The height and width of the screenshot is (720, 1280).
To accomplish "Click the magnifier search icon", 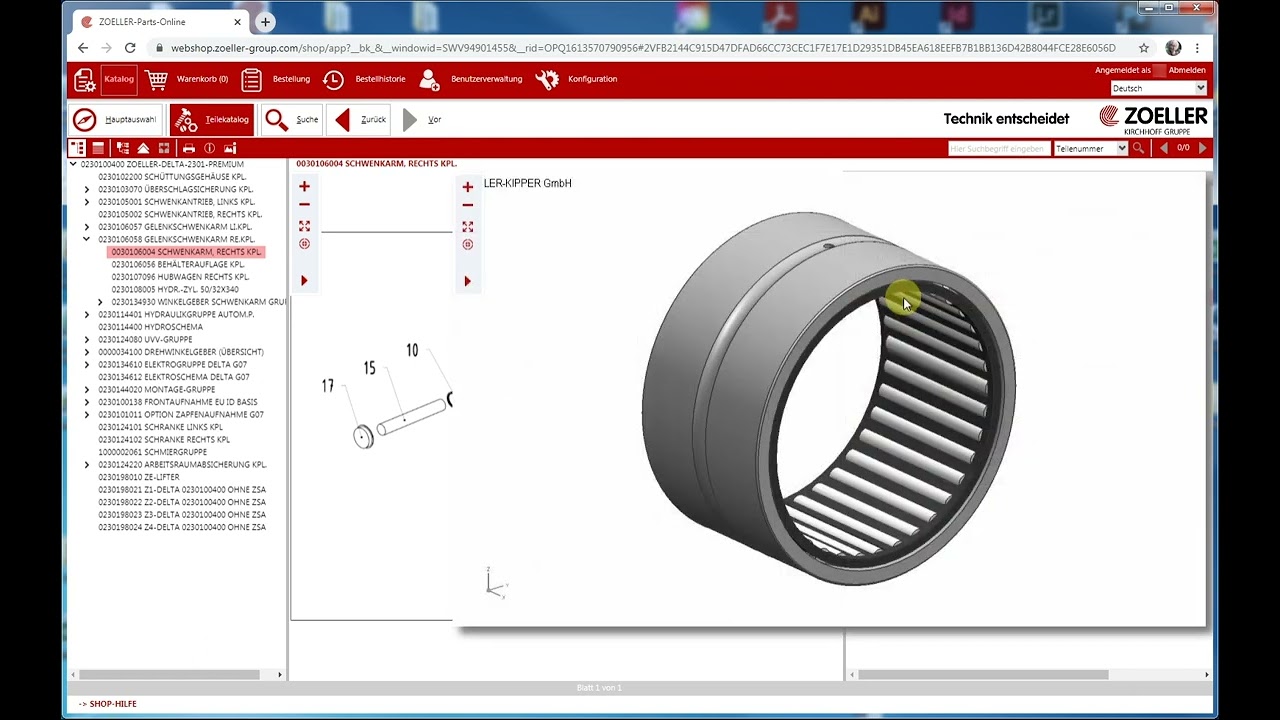I will click(1140, 148).
